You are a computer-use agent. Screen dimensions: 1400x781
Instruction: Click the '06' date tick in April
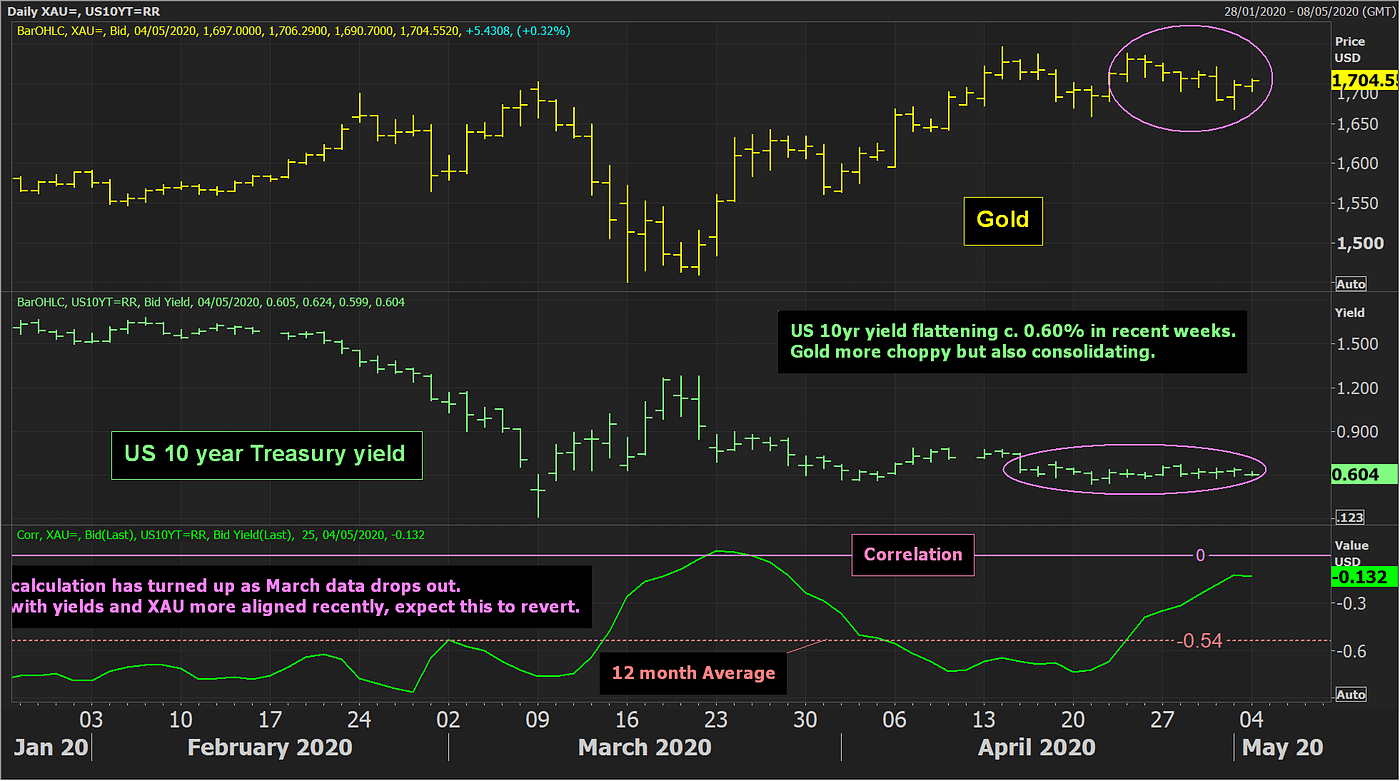[895, 719]
